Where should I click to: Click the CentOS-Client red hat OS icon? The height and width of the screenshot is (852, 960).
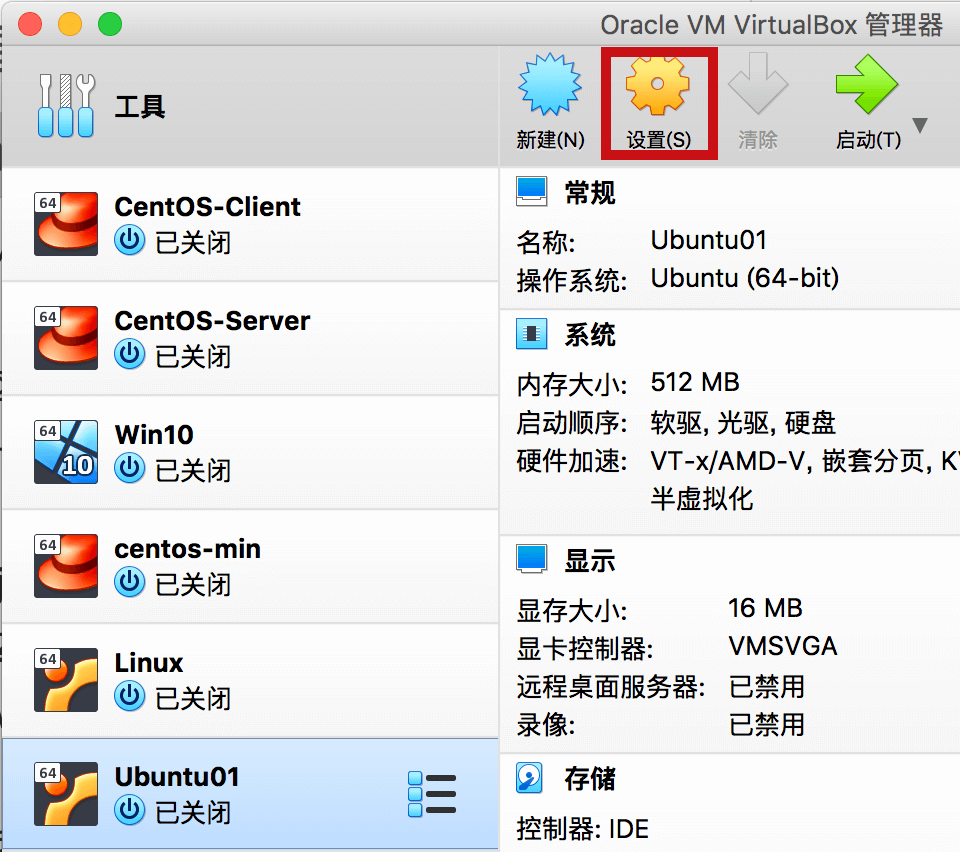[x=66, y=224]
